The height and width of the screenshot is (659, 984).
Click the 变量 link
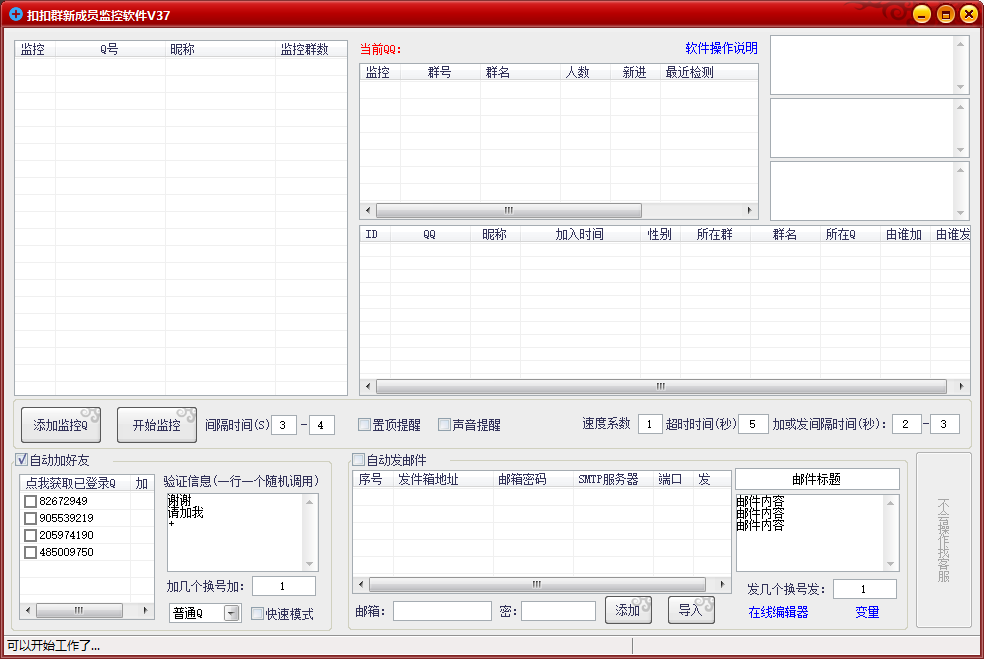coord(867,612)
